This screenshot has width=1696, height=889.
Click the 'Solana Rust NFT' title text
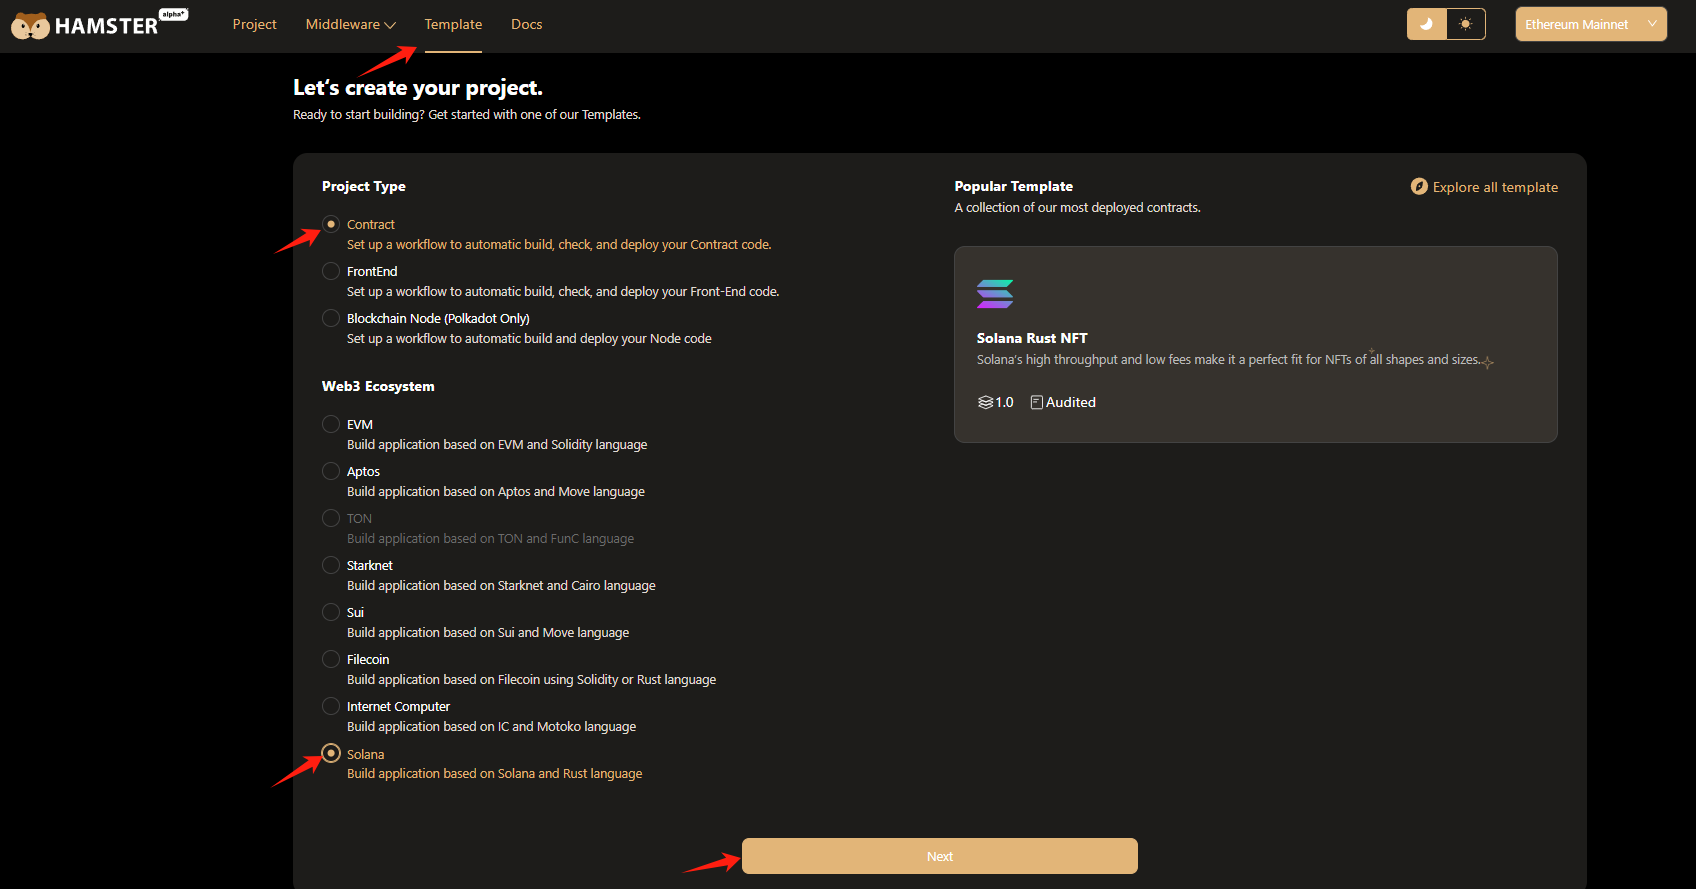pyautogui.click(x=1032, y=338)
